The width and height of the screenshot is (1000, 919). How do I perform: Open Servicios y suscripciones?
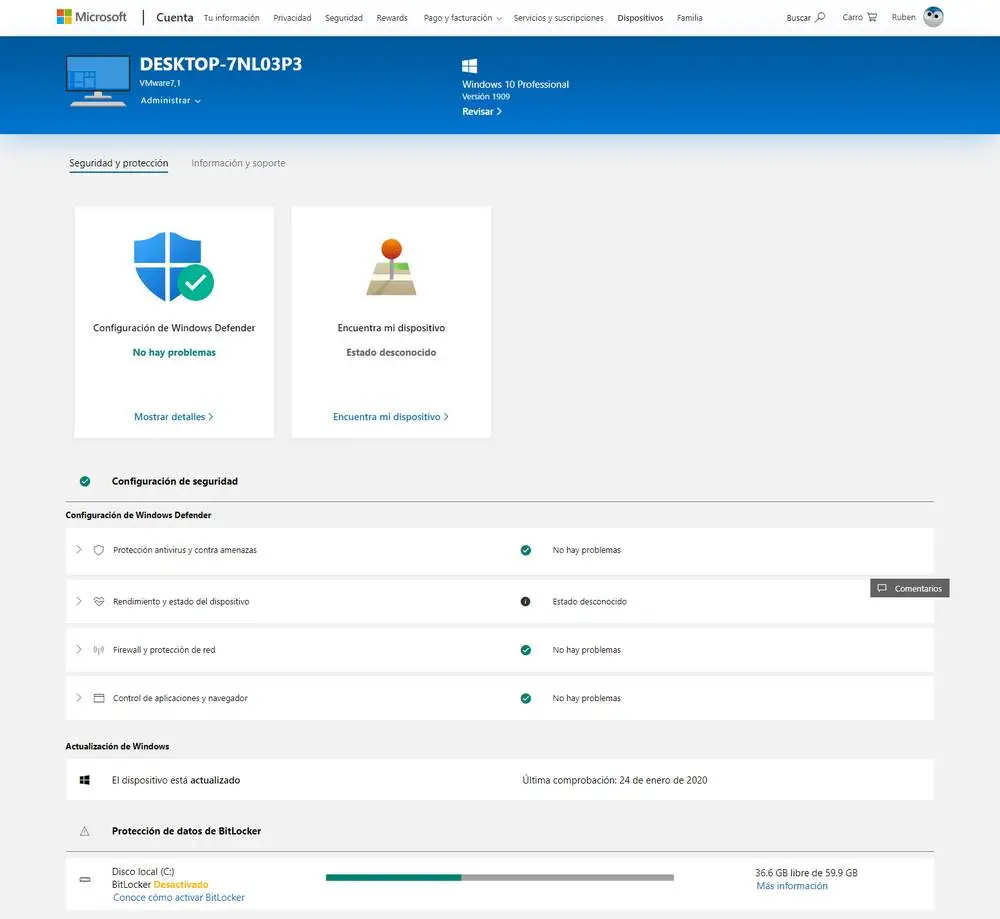tap(558, 18)
